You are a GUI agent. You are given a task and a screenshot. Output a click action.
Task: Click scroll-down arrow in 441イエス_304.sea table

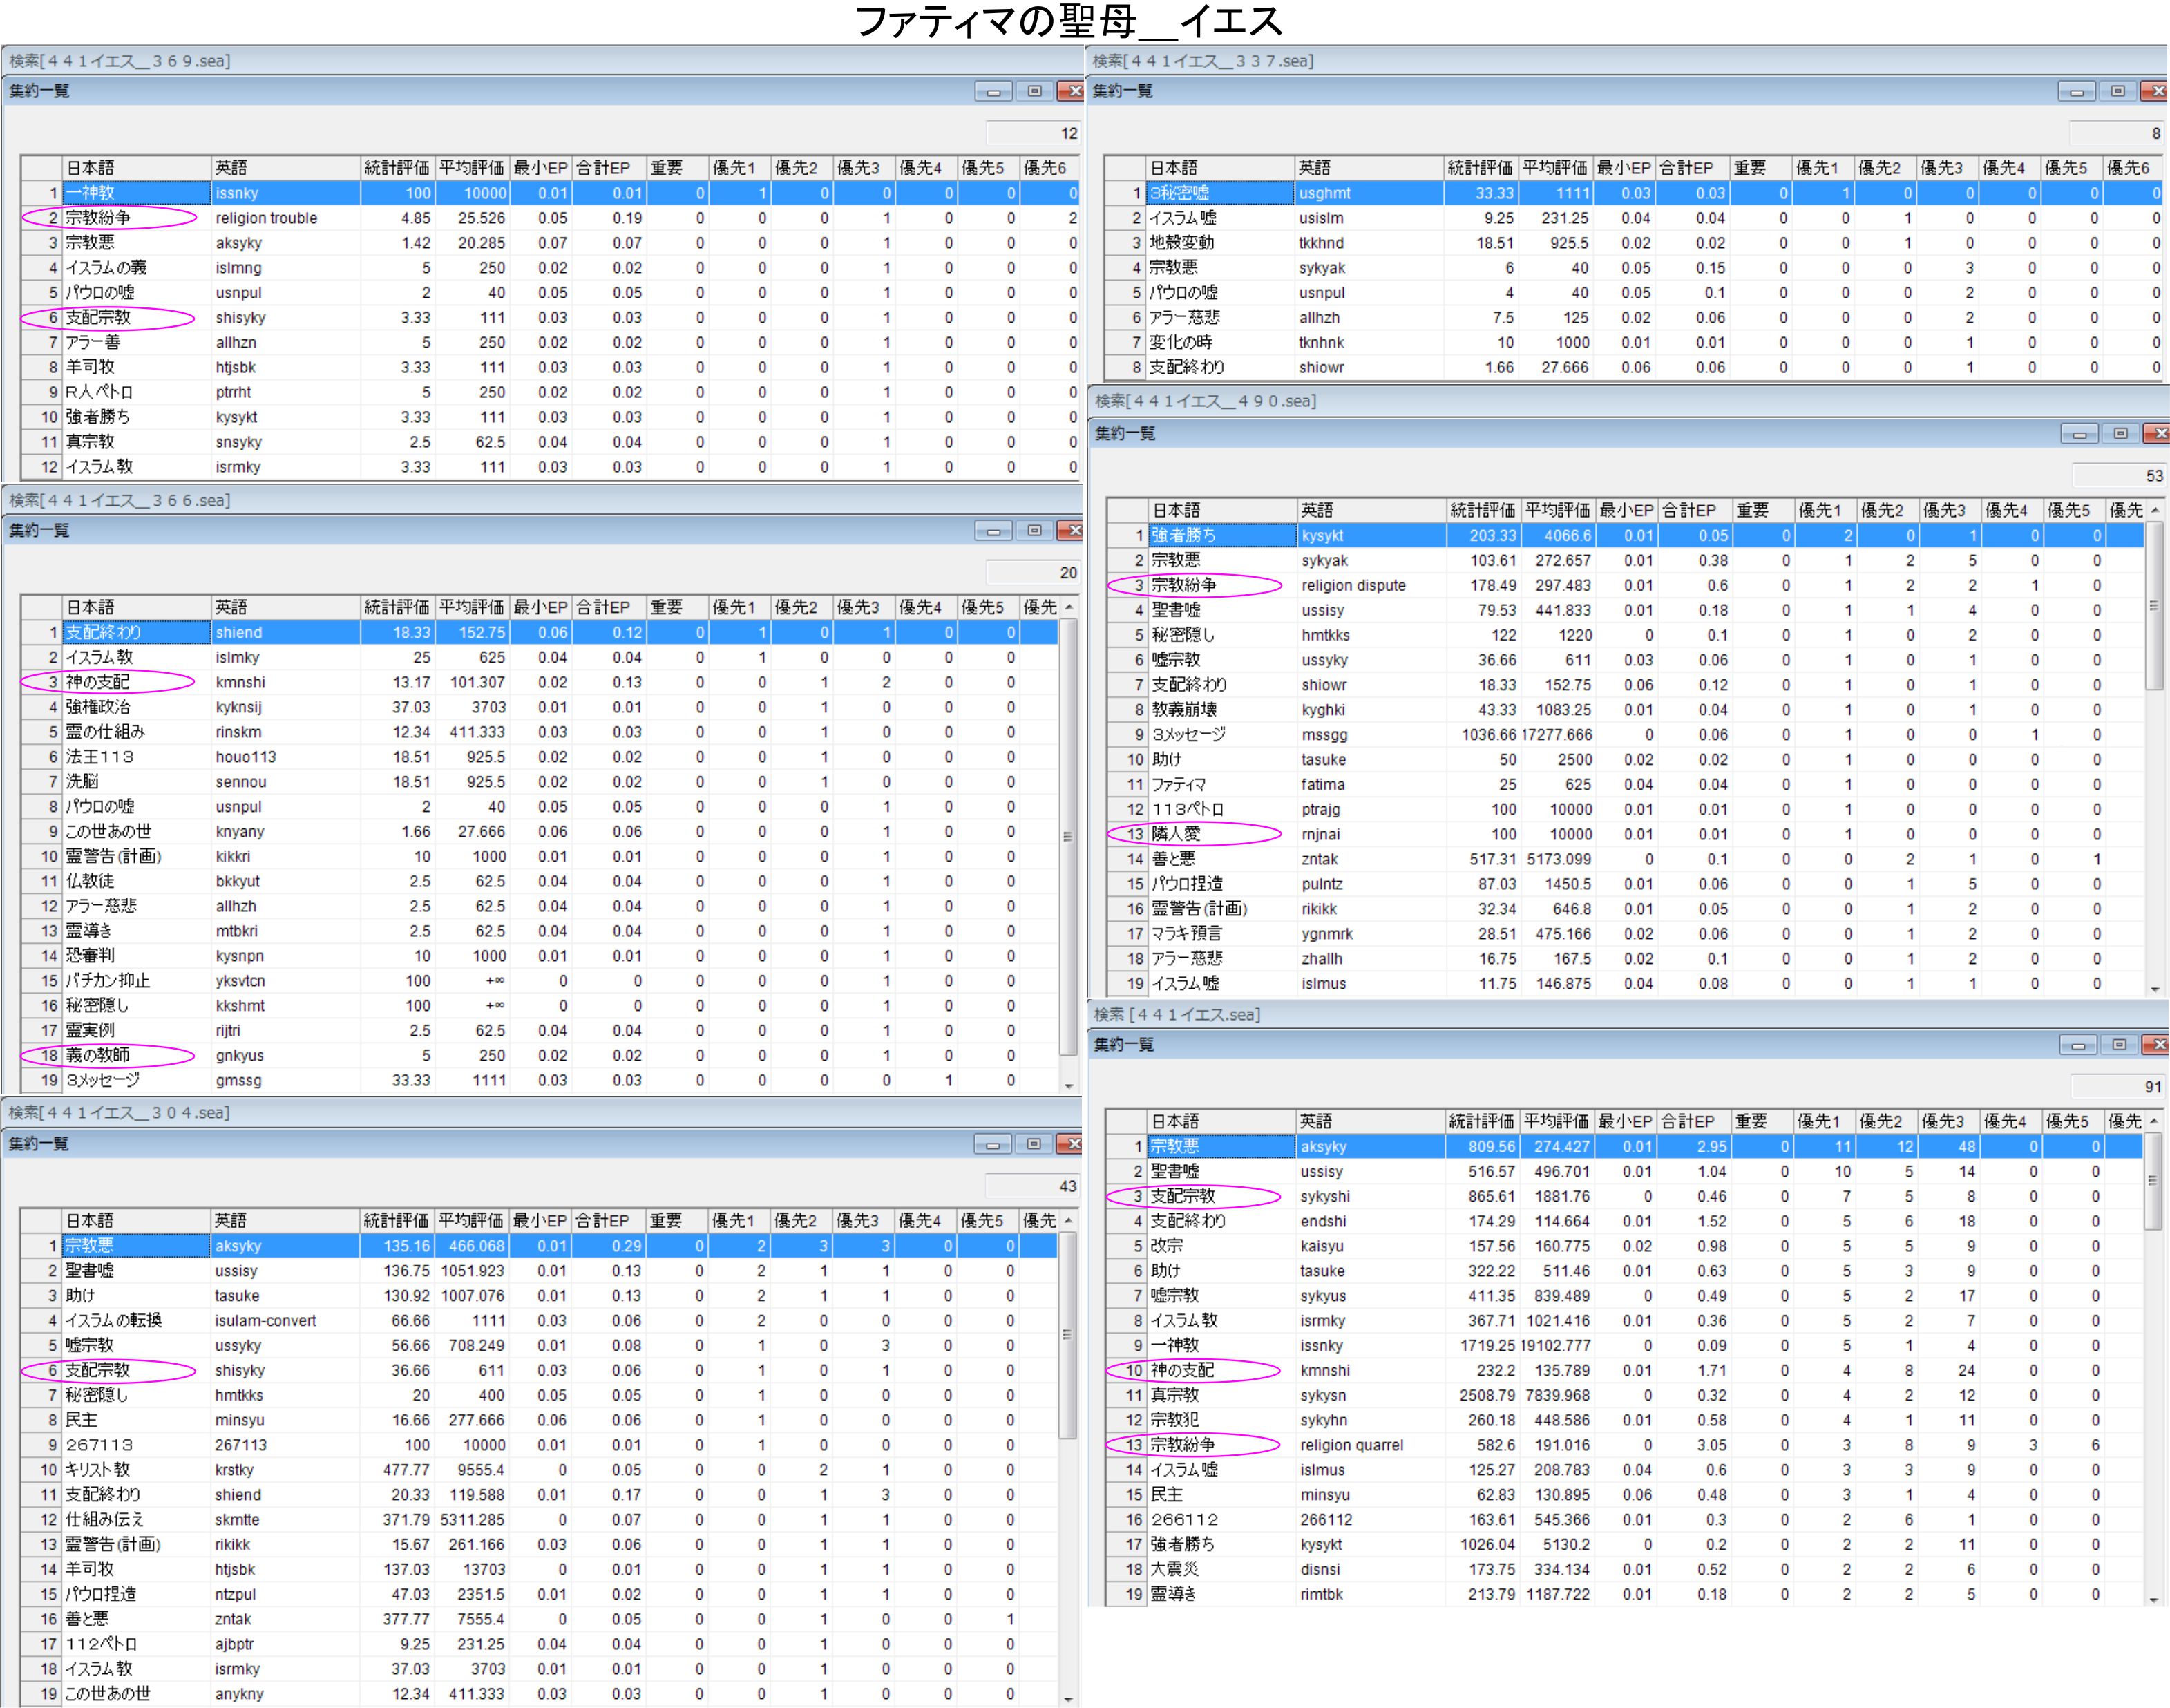pyautogui.click(x=1069, y=1699)
